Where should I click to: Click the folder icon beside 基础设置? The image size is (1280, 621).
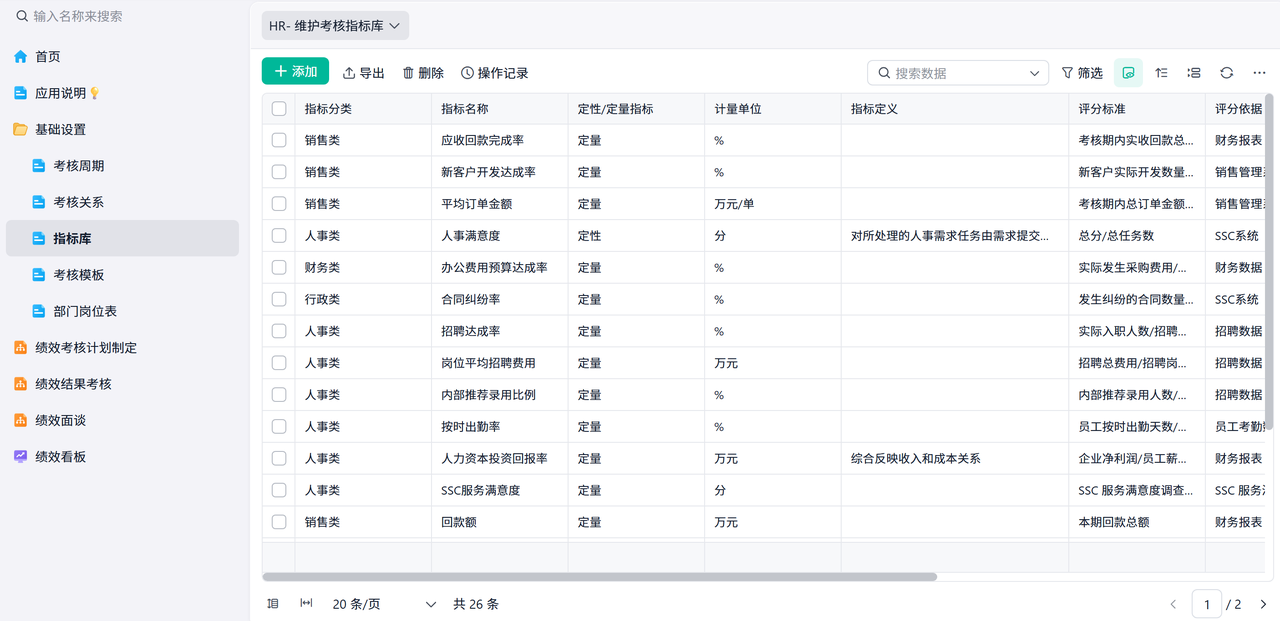[x=20, y=129]
